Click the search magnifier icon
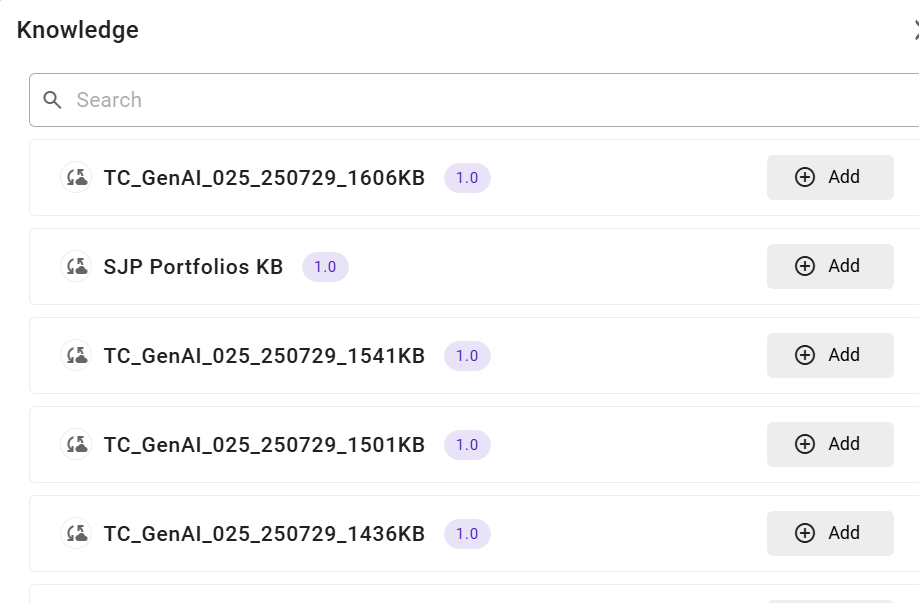The width and height of the screenshot is (919, 603). pyautogui.click(x=53, y=100)
